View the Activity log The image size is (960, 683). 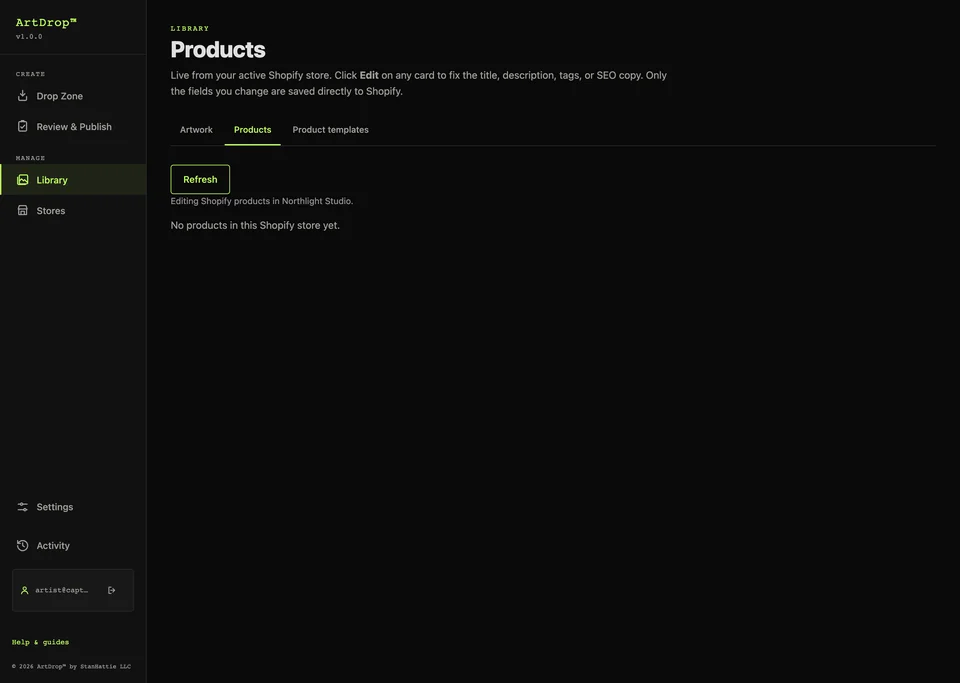coord(73,545)
